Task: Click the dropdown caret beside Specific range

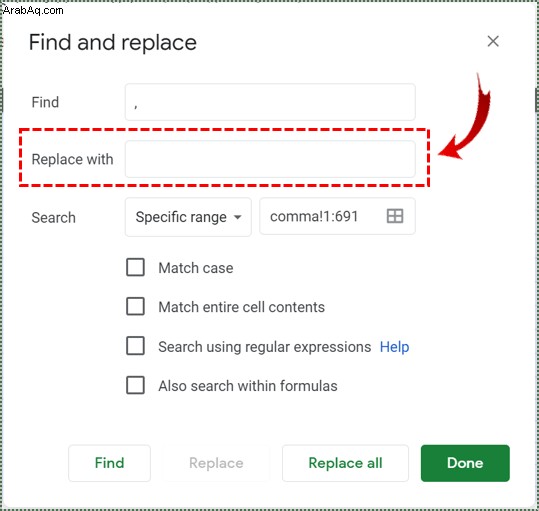Action: (x=238, y=217)
